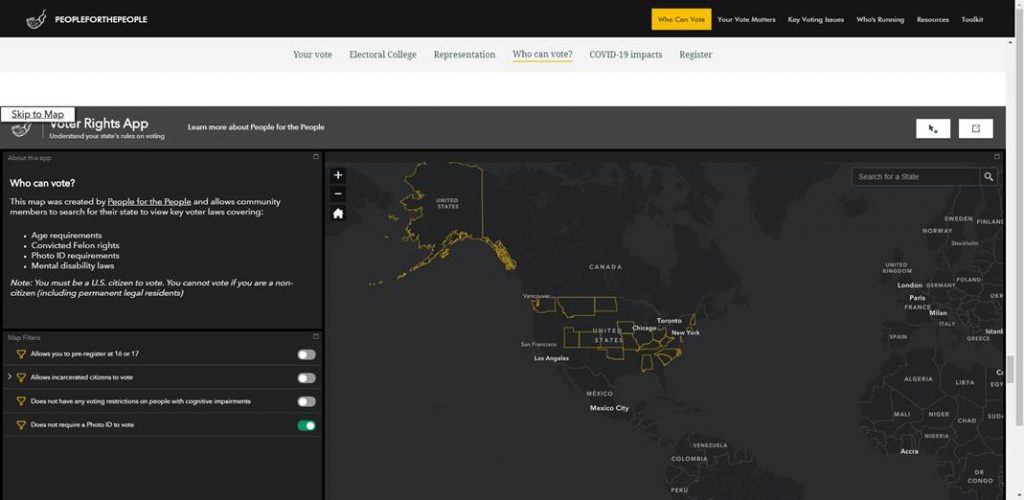Open the Resources menu item
The image size is (1024, 500).
[933, 20]
